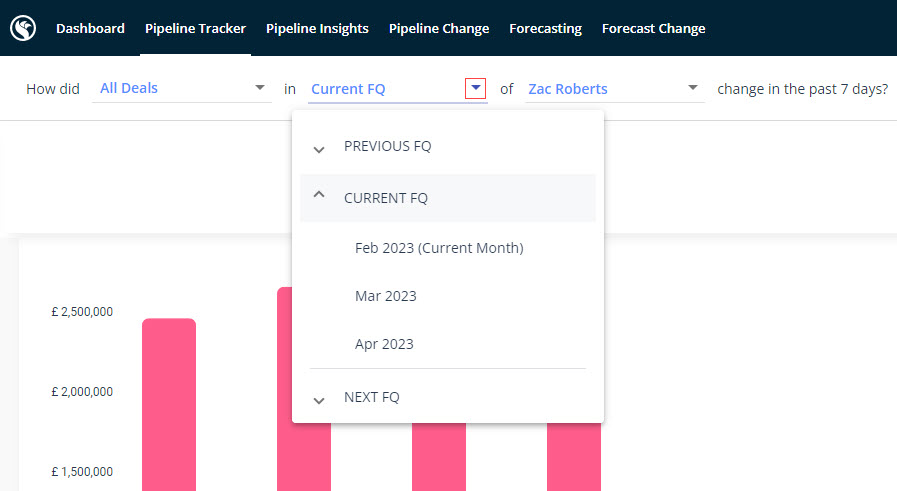897x491 pixels.
Task: Open the Forecast Change tab
Action: 653,28
